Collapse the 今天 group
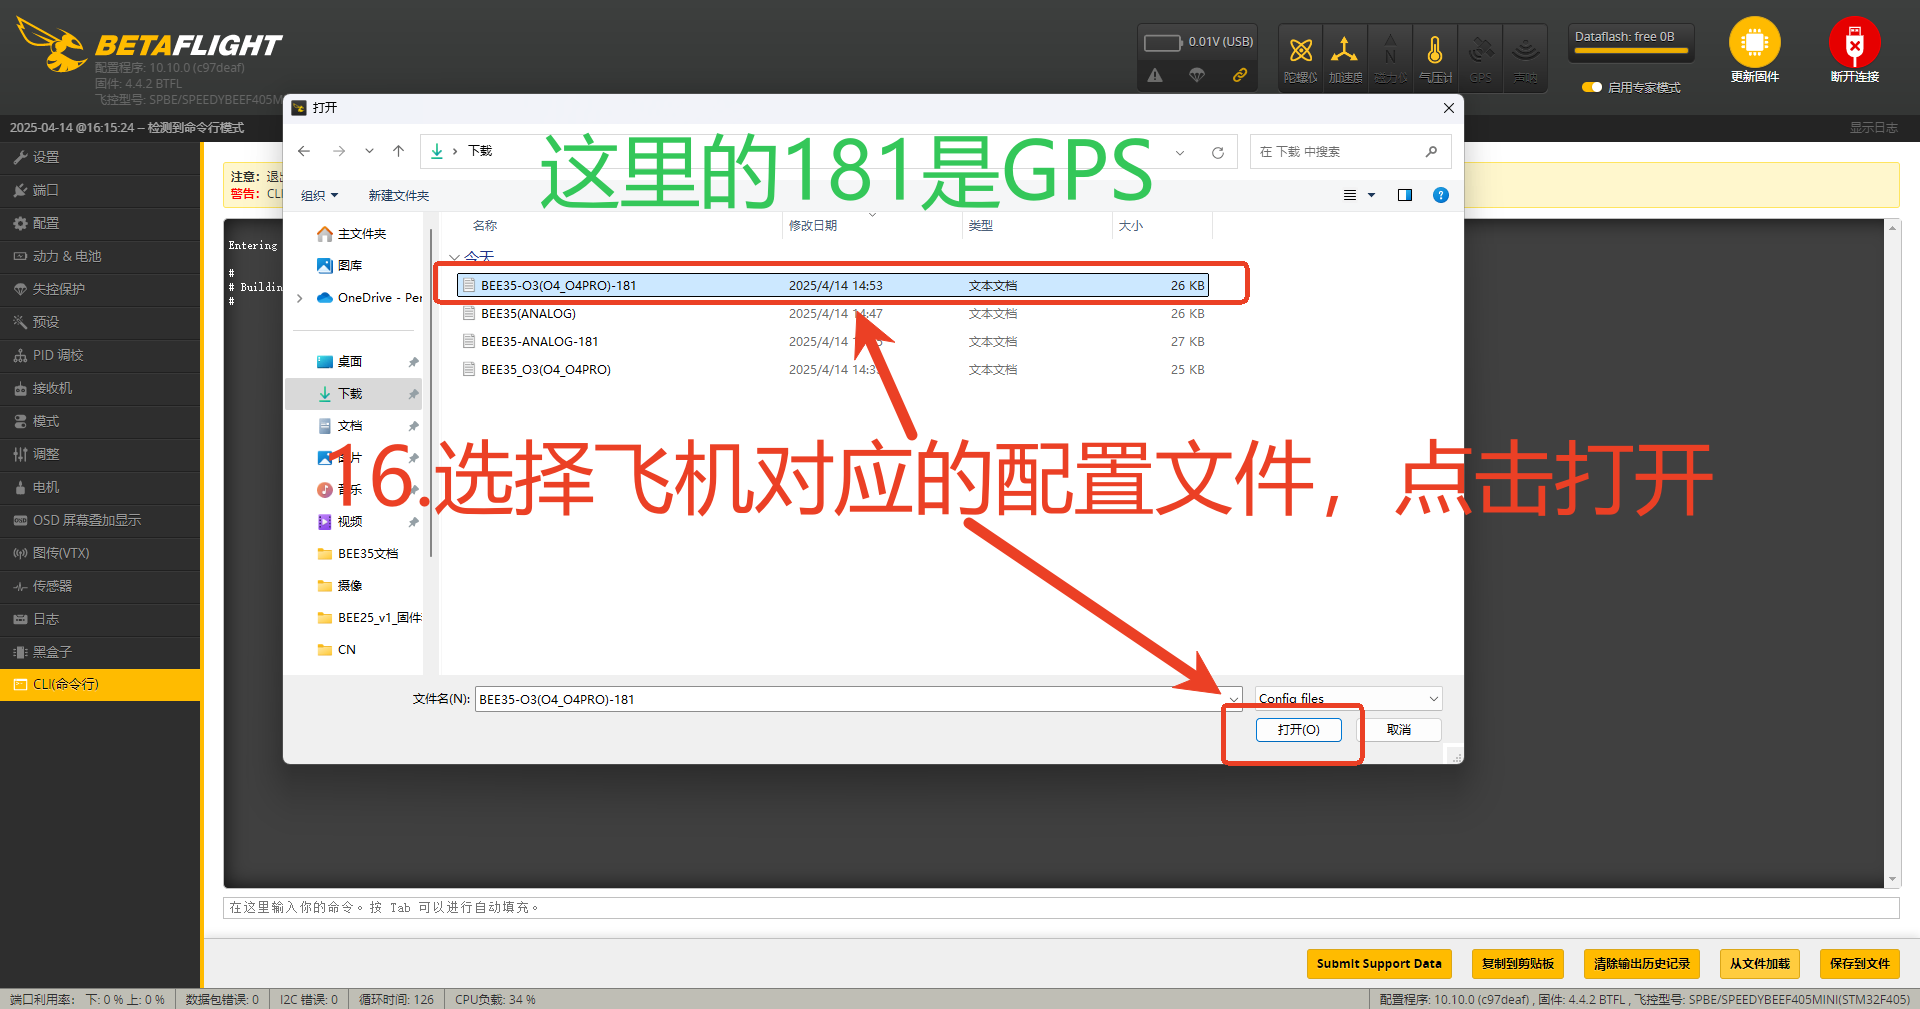 (455, 257)
